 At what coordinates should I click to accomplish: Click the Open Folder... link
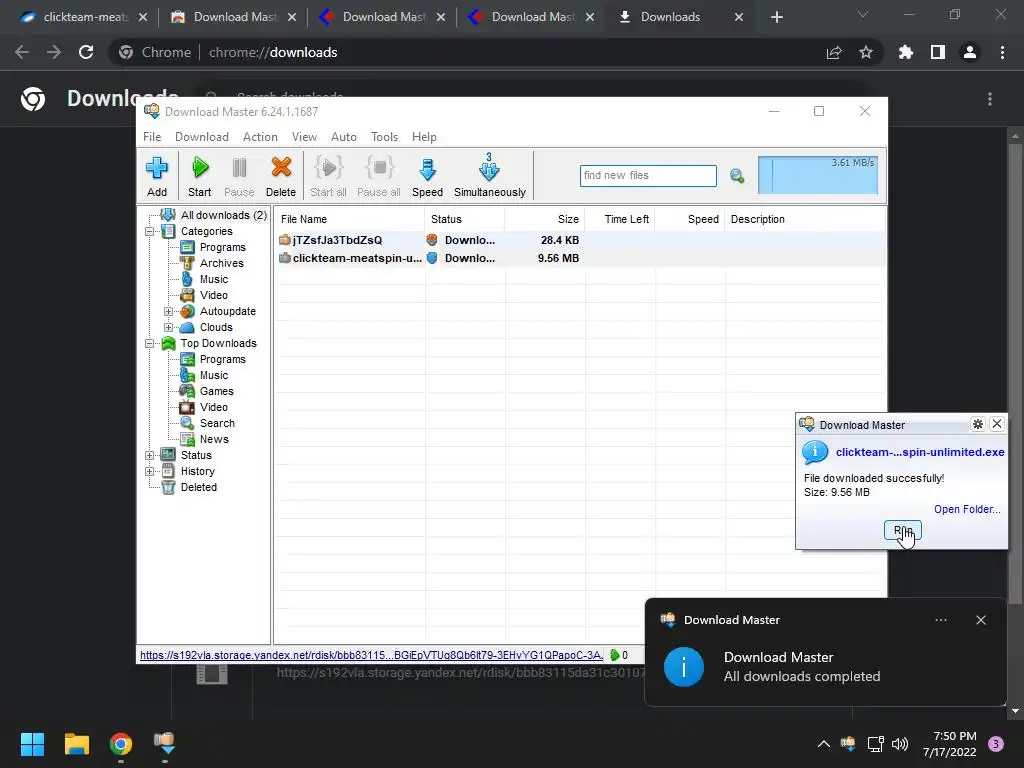tap(967, 509)
